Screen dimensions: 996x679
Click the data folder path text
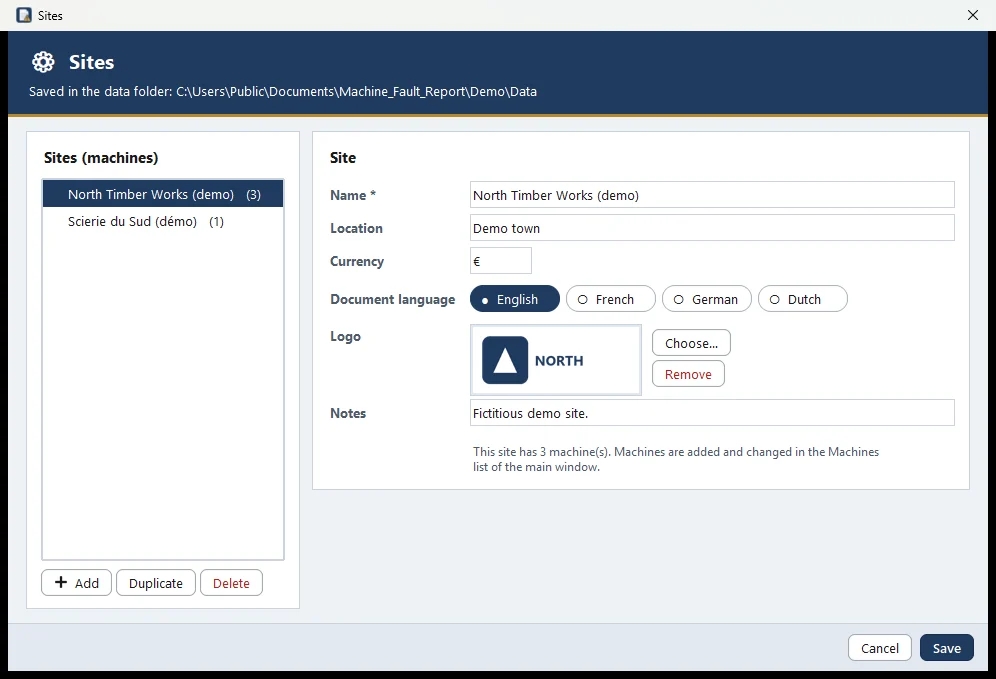click(x=356, y=91)
